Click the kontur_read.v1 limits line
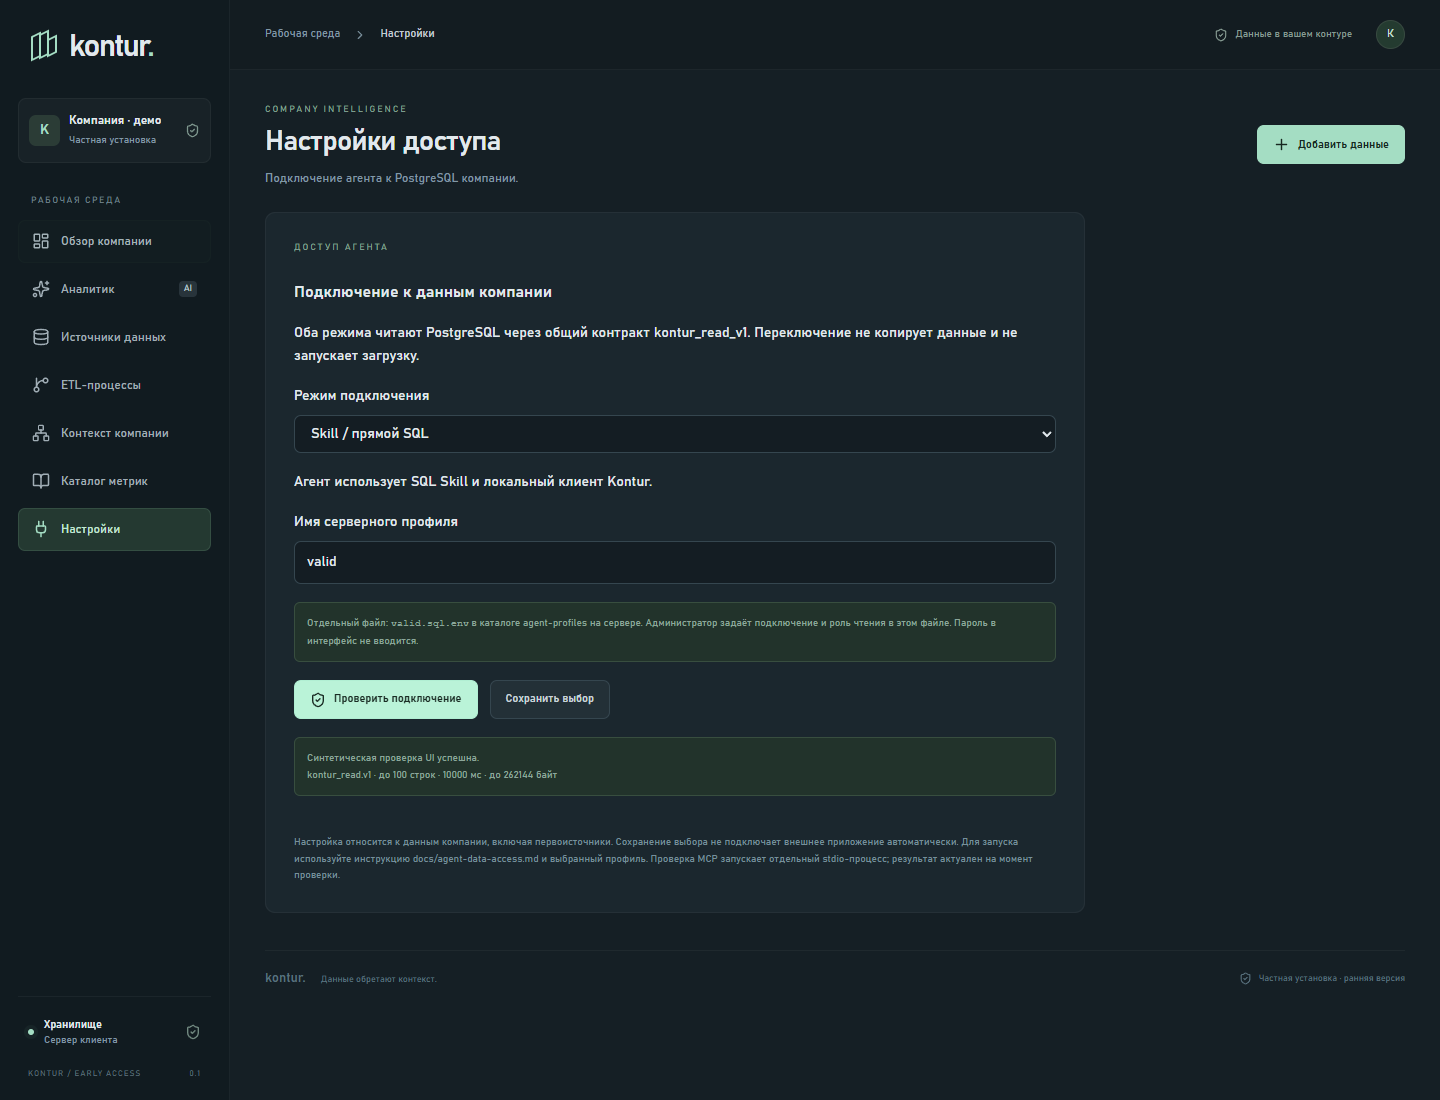The width and height of the screenshot is (1440, 1100). (x=432, y=775)
